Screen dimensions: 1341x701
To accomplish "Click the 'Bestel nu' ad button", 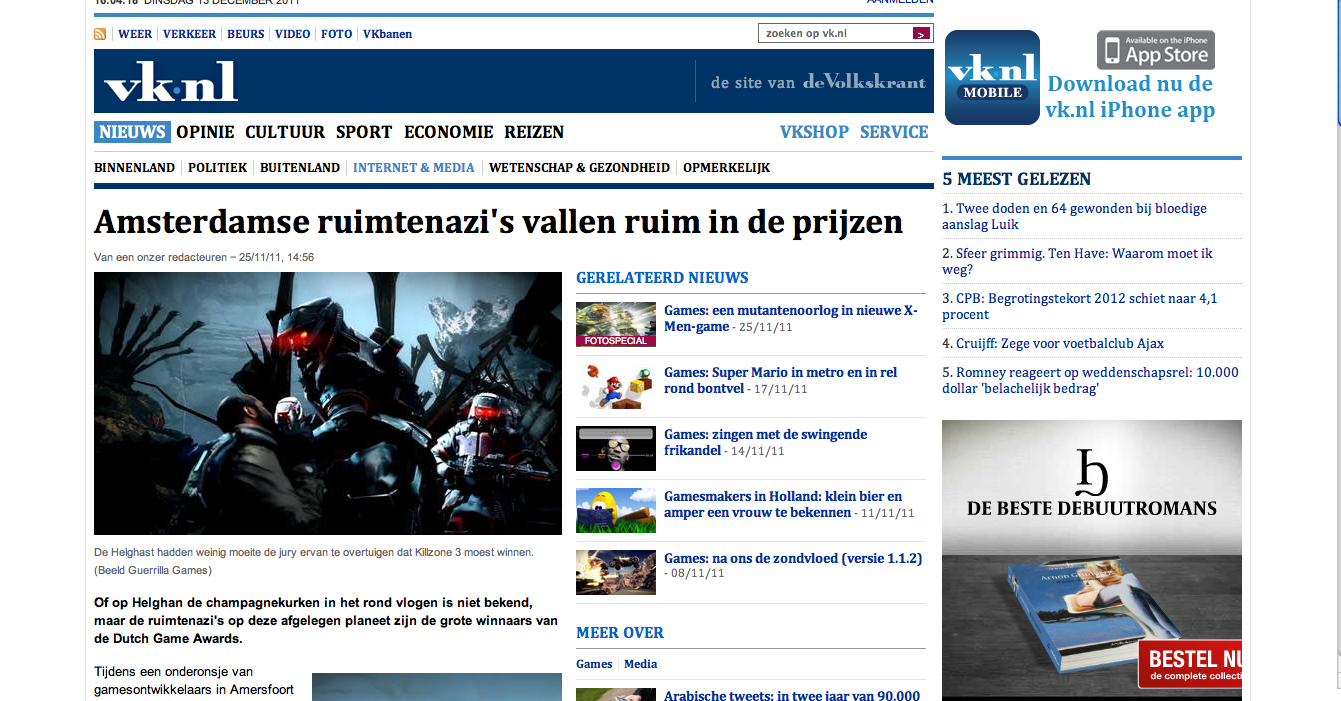I will click(1190, 665).
